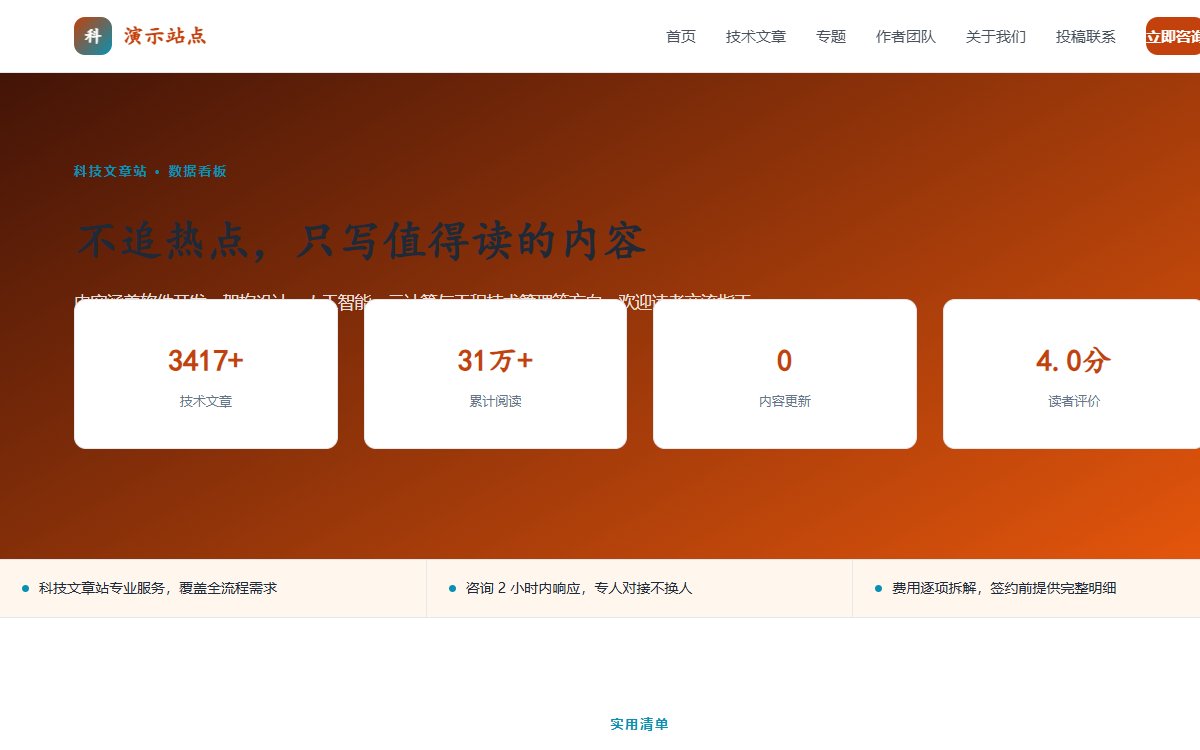Click the text 费用逐项拆解，签约前提供完整明细
The image size is (1200, 750).
tap(1004, 588)
